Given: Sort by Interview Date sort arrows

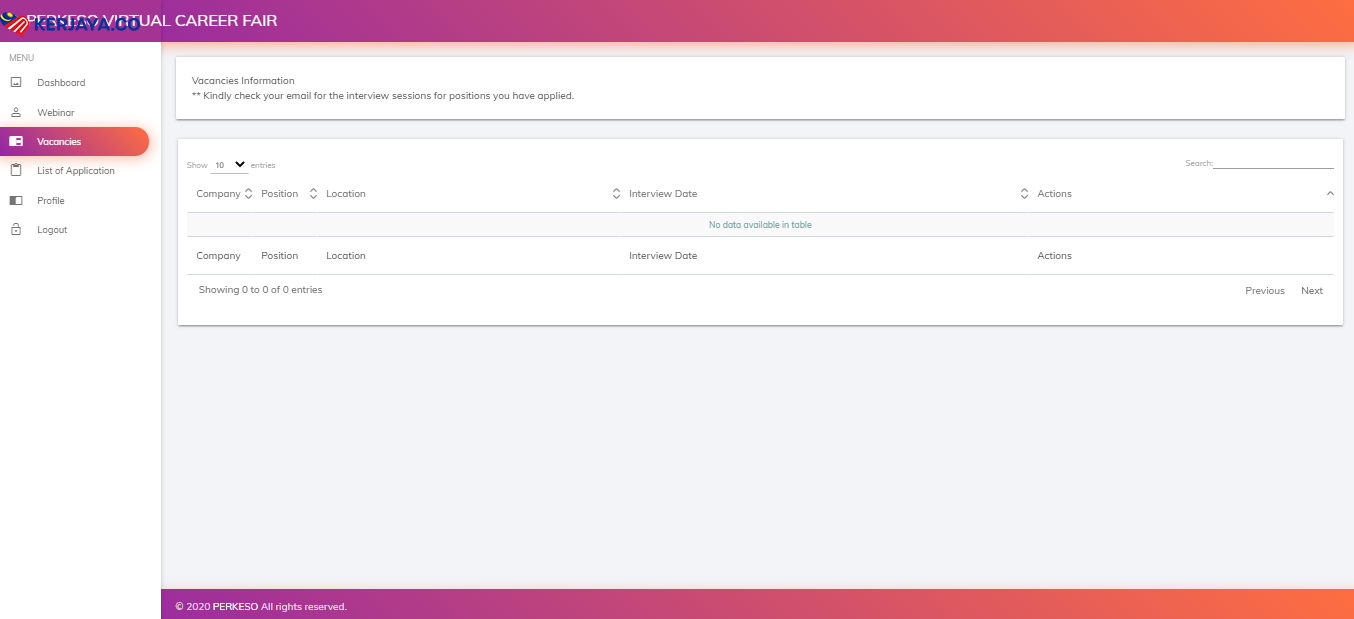Looking at the screenshot, I should (1024, 194).
